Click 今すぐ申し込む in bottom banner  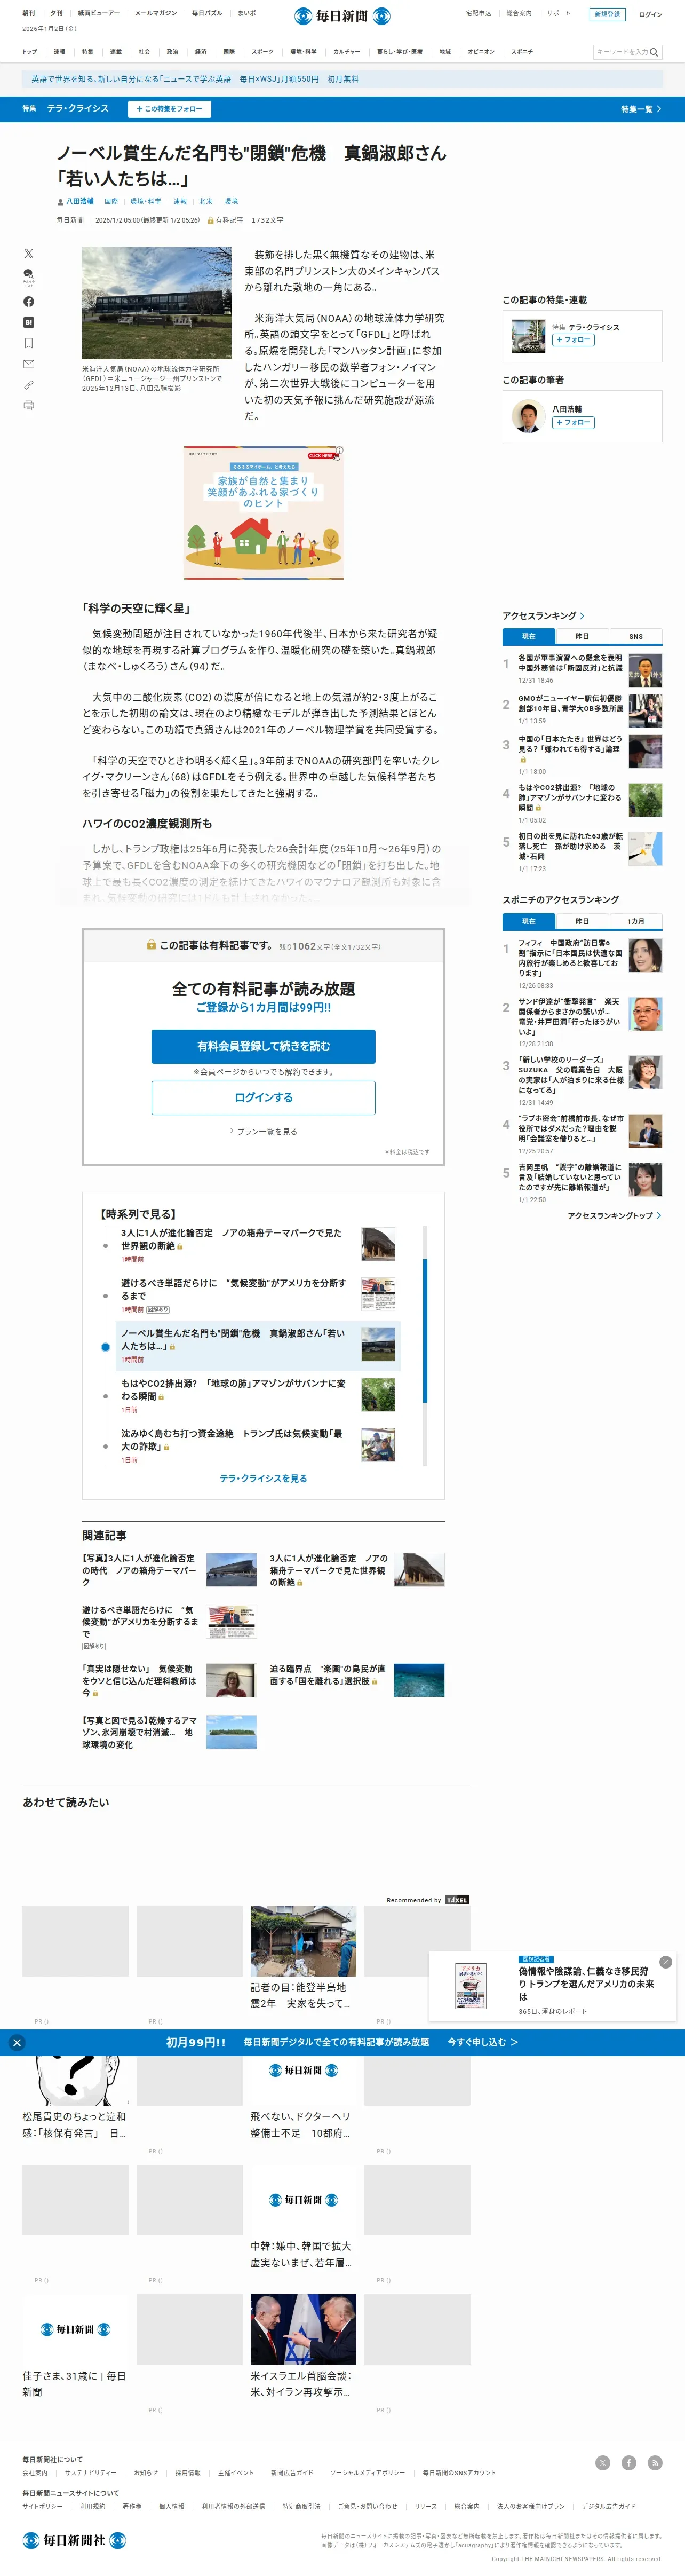point(482,2042)
